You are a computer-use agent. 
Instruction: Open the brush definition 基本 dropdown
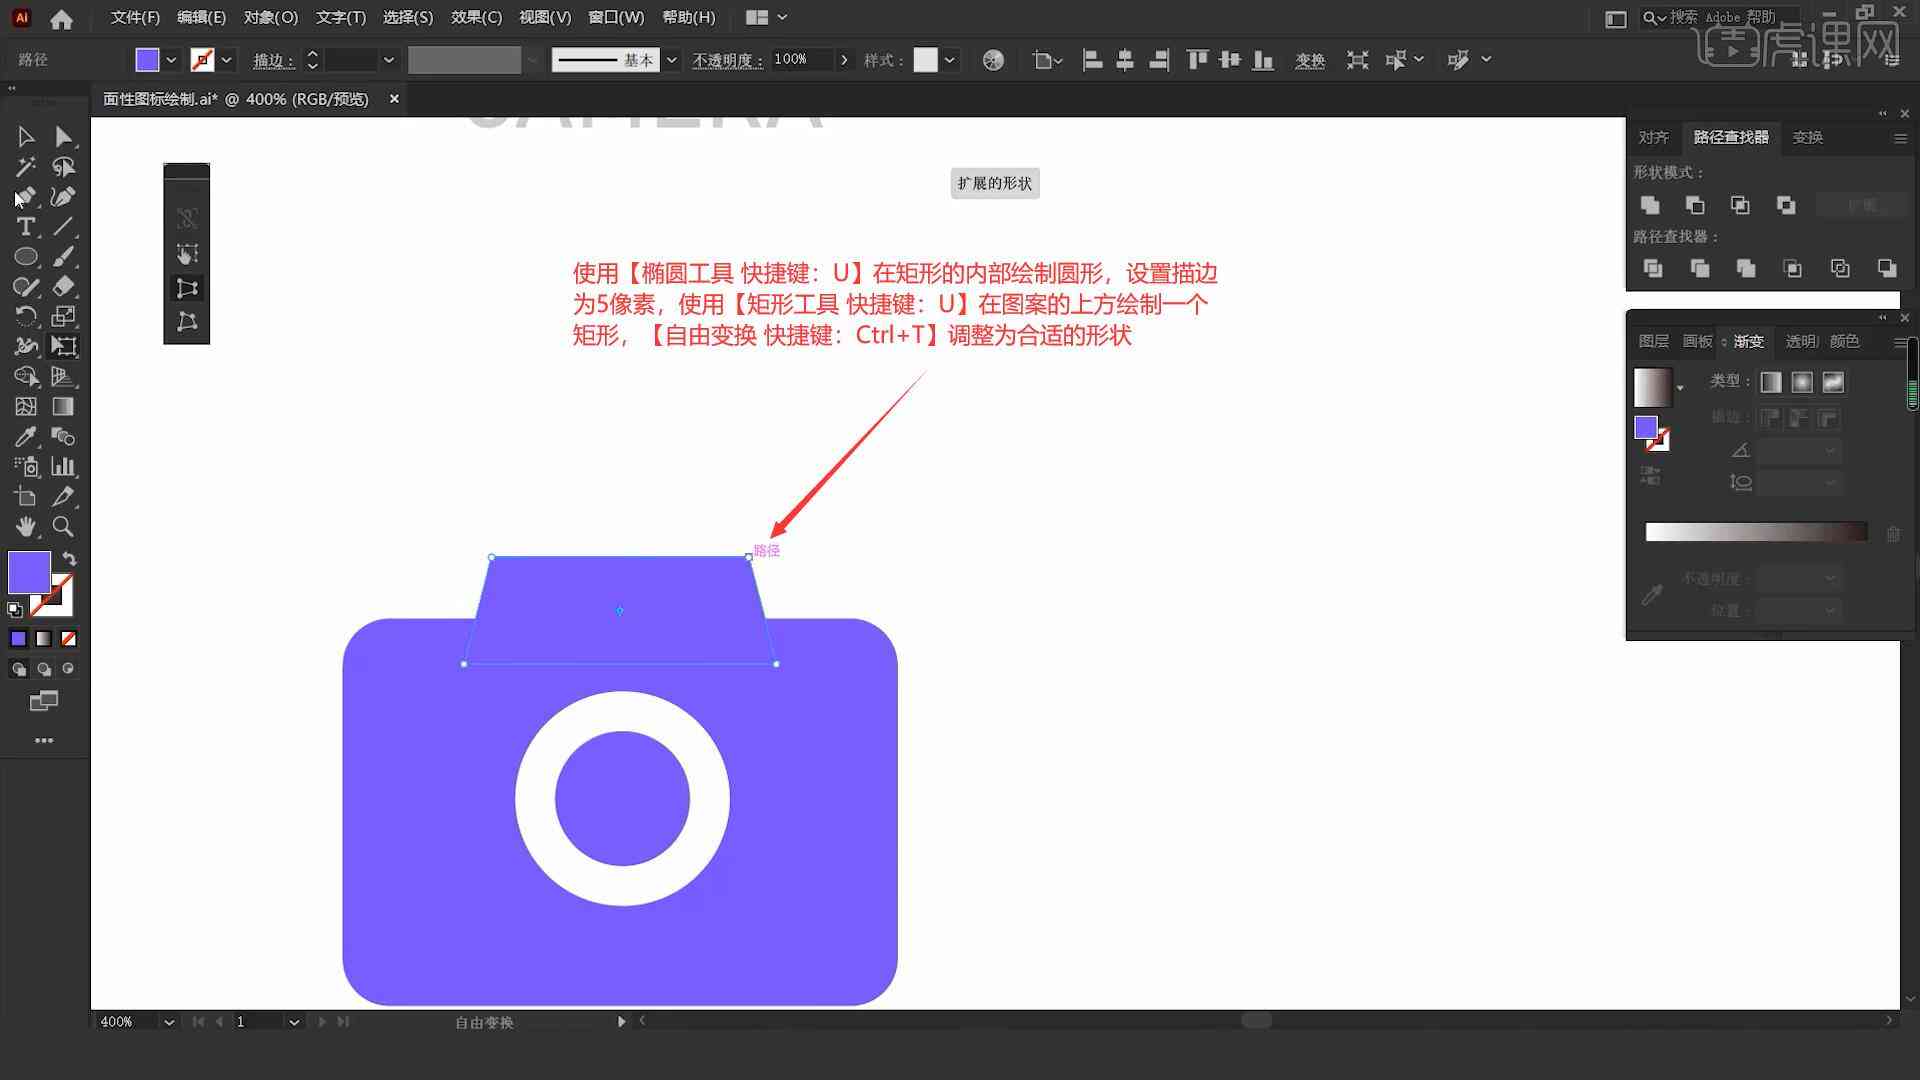[x=672, y=60]
